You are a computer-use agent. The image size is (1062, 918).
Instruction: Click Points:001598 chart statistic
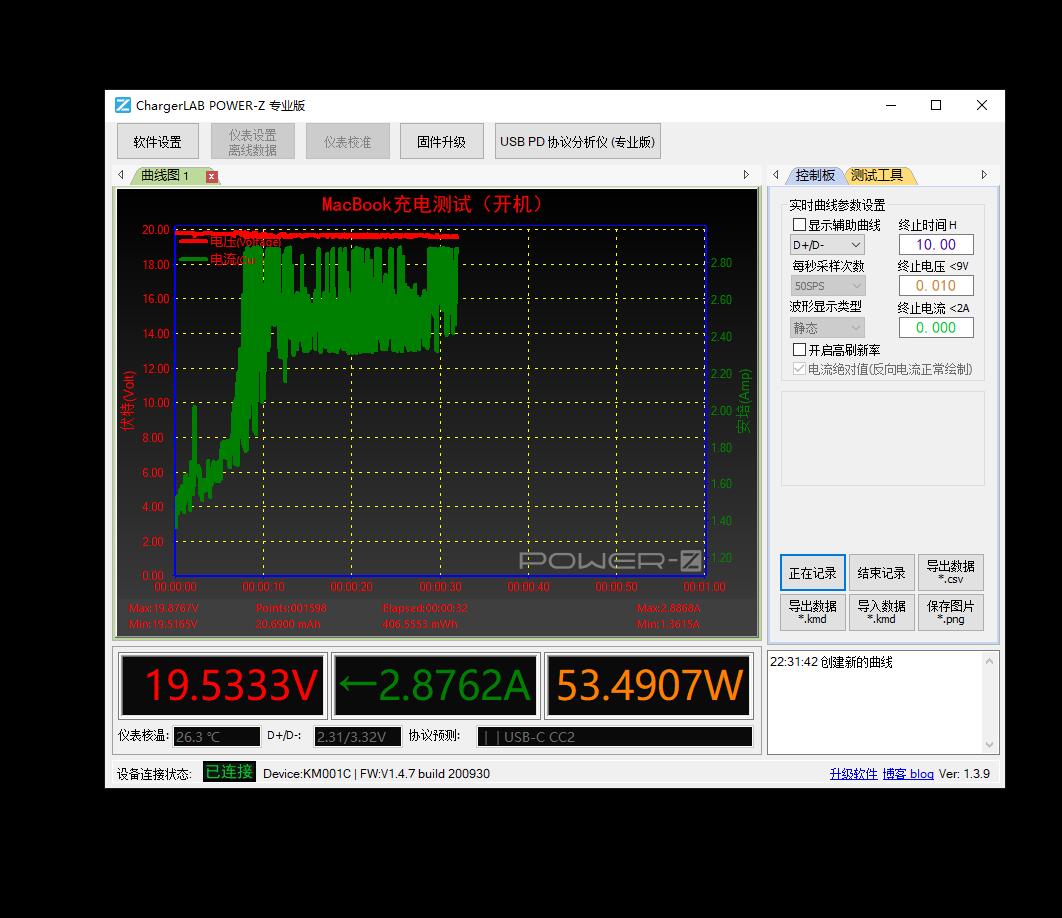point(291,608)
